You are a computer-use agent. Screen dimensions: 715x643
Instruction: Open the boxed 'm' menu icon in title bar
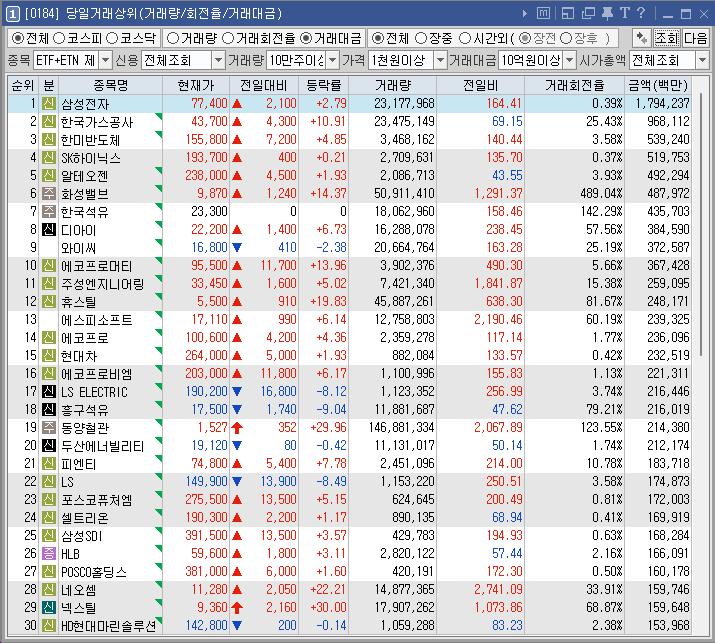point(543,13)
